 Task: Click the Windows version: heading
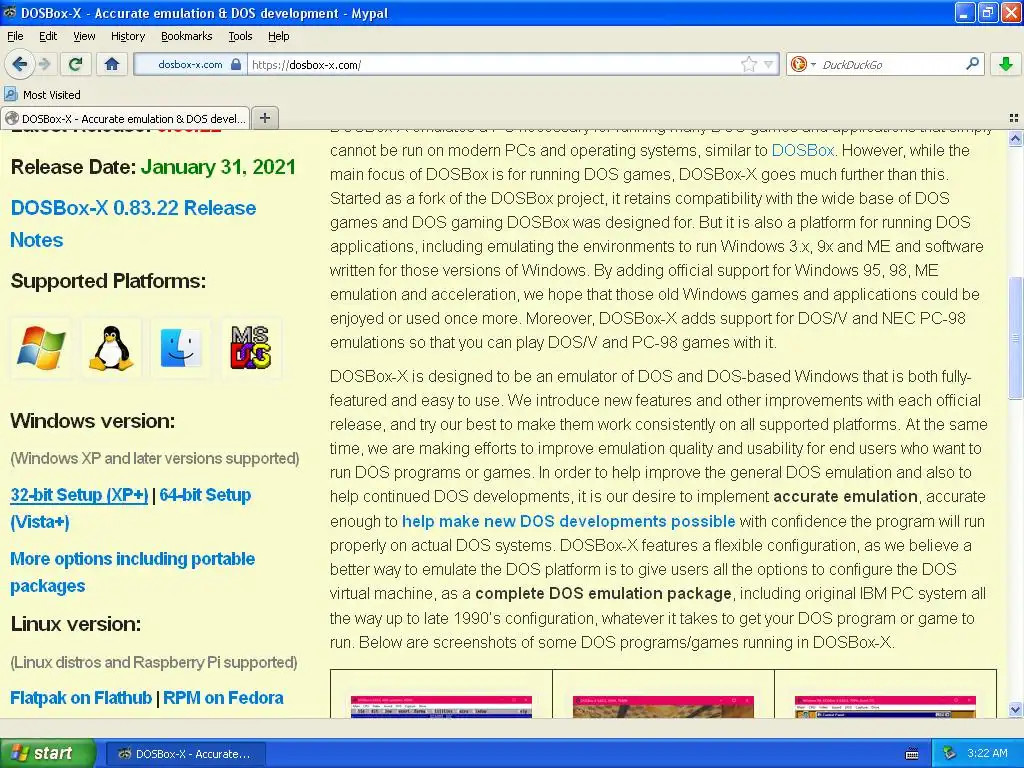click(x=93, y=421)
